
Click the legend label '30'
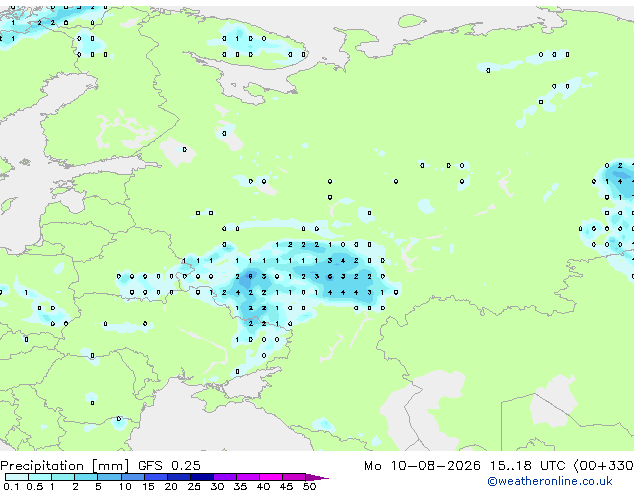coord(217,486)
